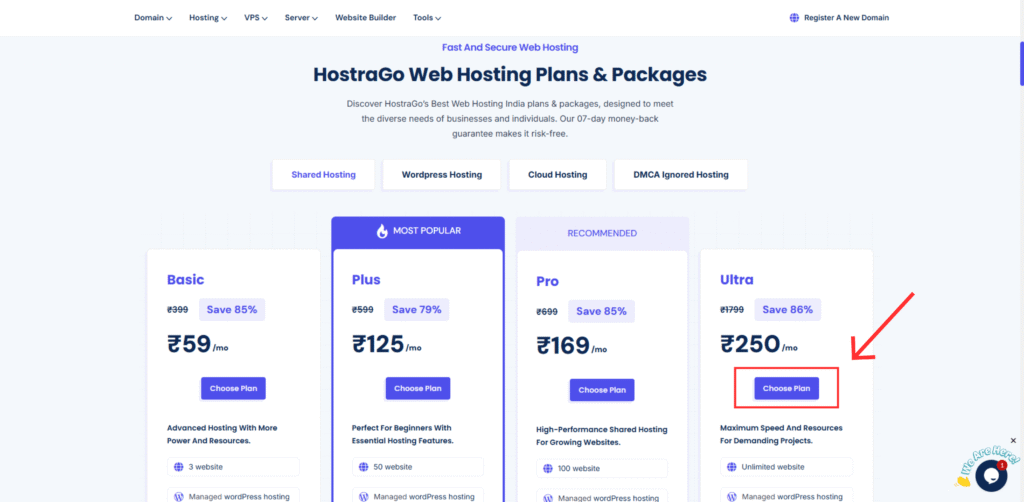
Task: Click globe icon next to 50 website
Action: point(364,467)
